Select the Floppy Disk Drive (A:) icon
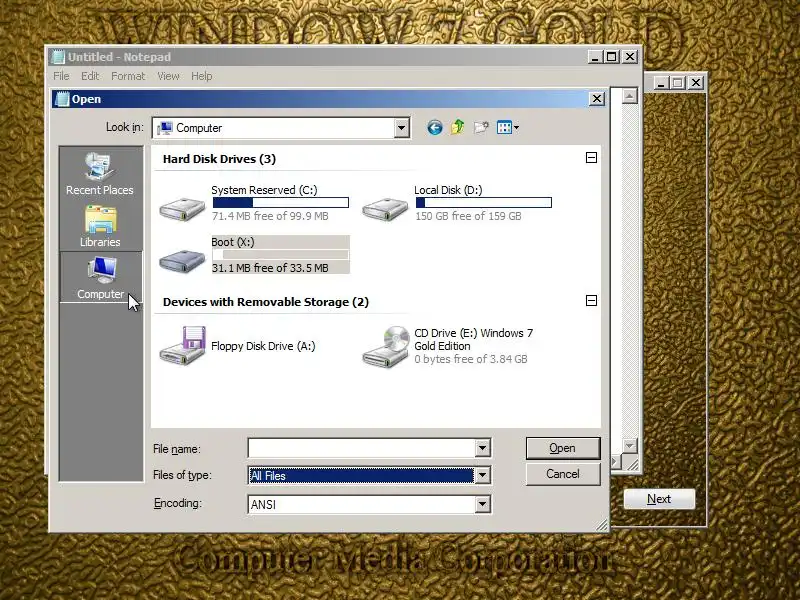This screenshot has height=600, width=800. point(182,346)
